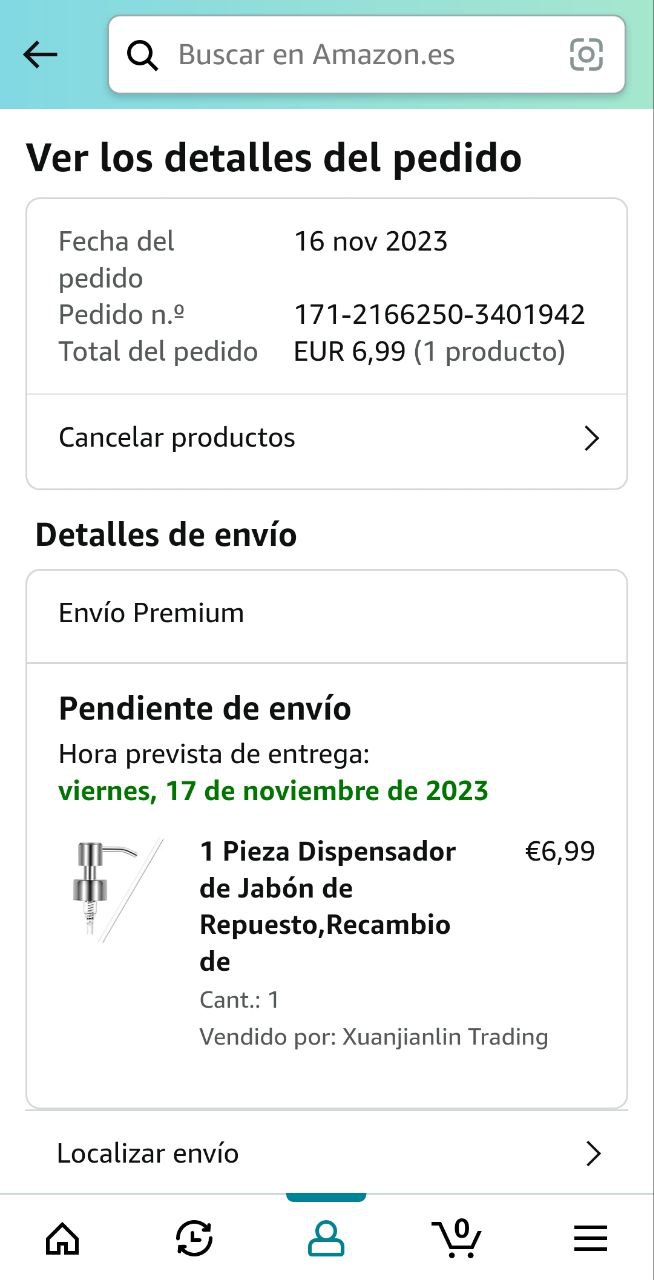This screenshot has width=654, height=1280.
Task: Tap the search magnifier icon
Action: pos(143,55)
